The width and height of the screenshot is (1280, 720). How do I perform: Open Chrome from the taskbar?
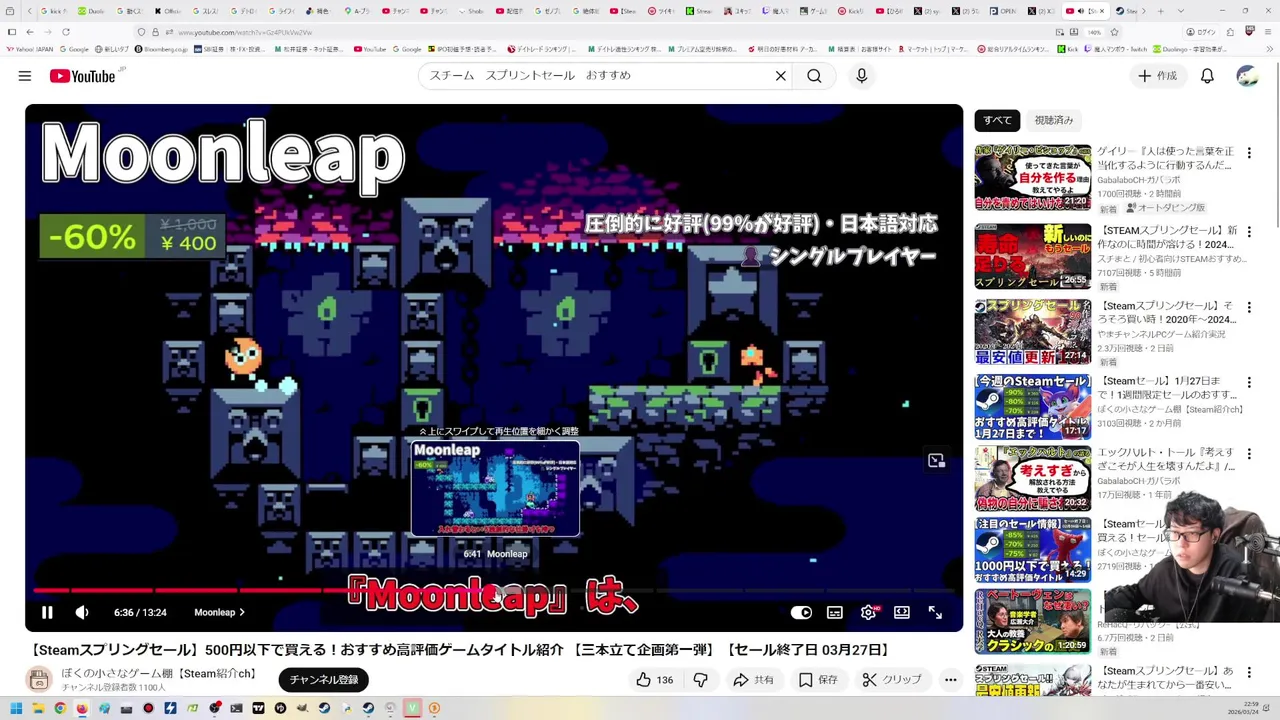point(60,709)
